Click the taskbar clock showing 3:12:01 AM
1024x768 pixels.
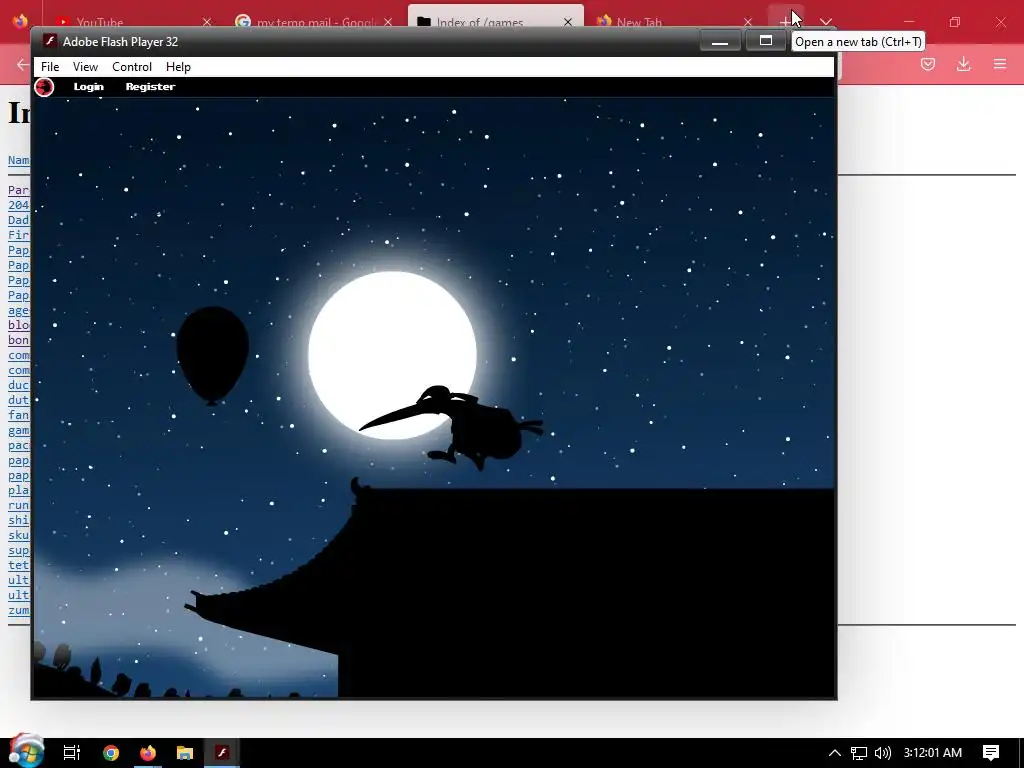[x=933, y=753]
